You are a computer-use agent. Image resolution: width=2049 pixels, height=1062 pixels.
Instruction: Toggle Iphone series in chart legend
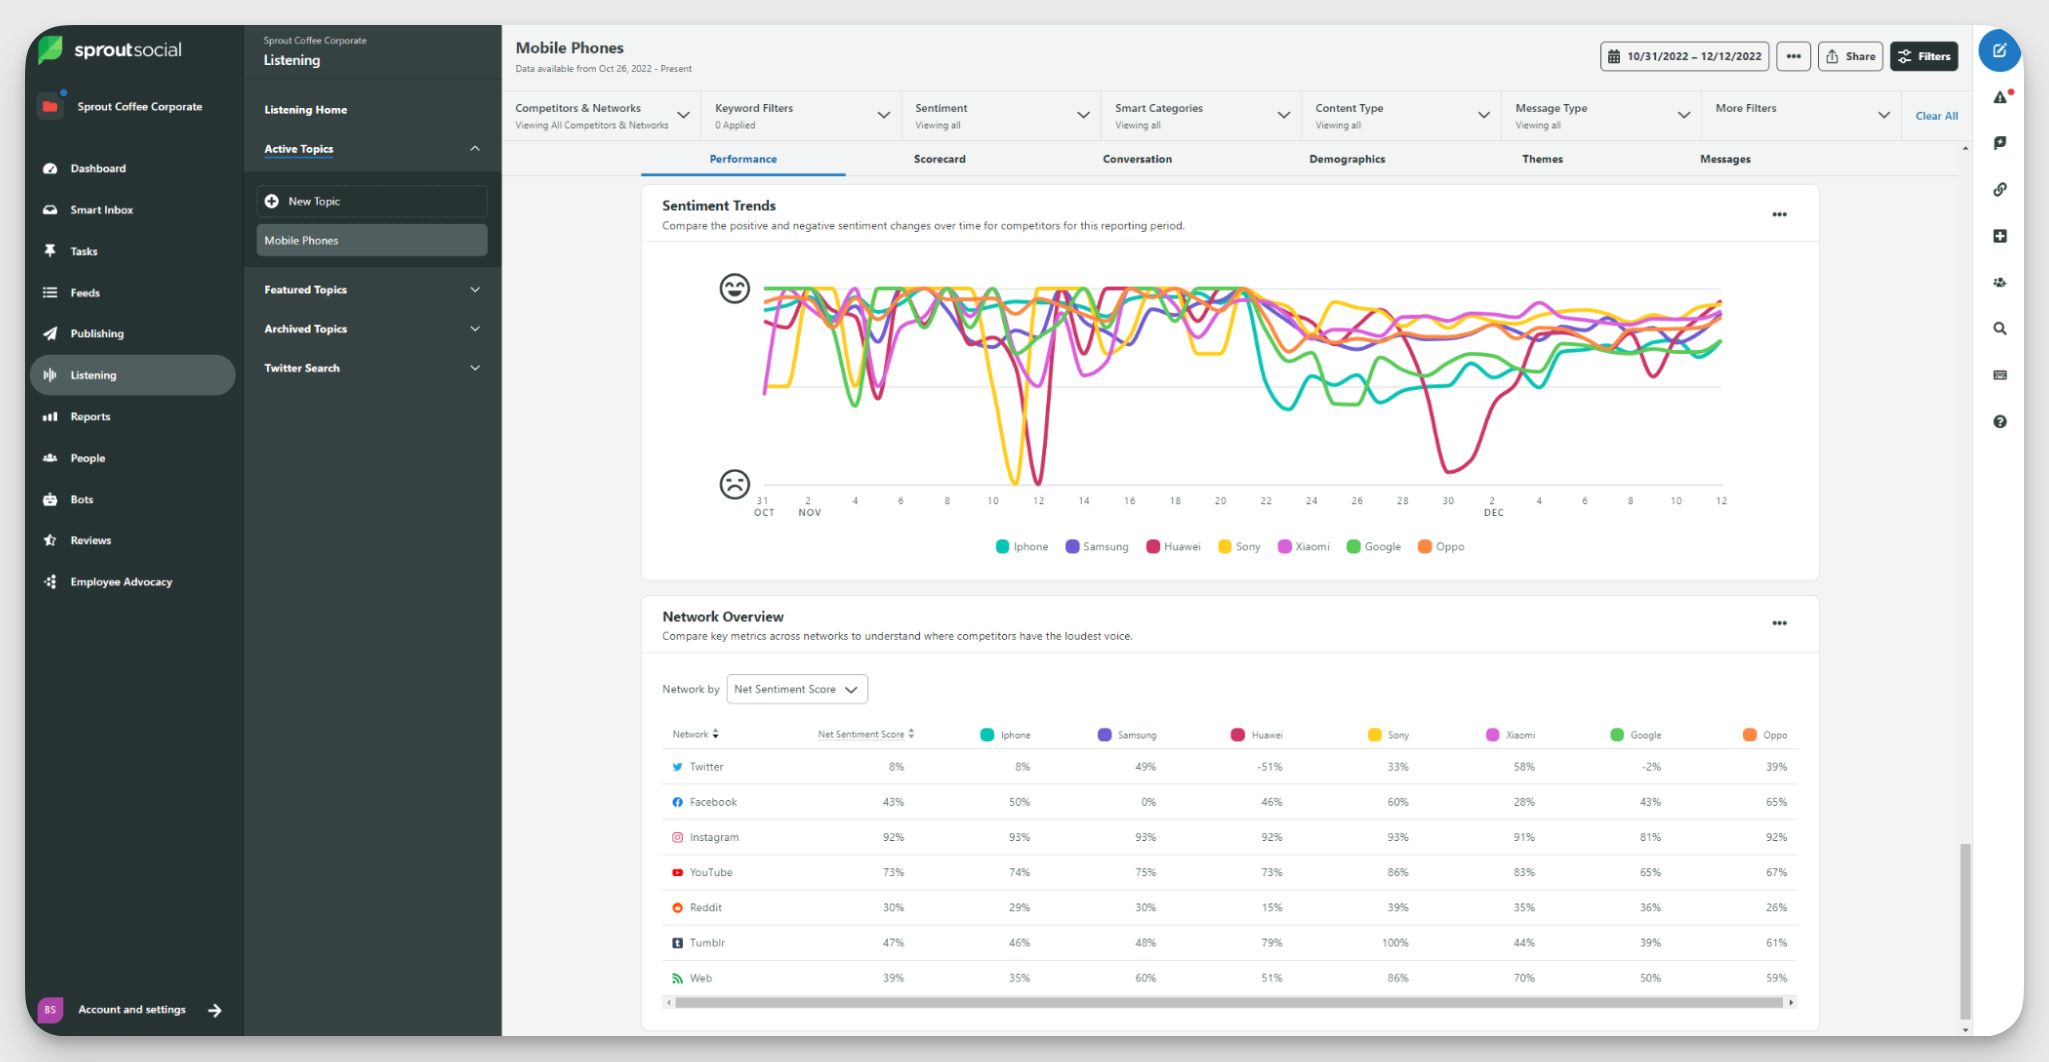click(1022, 547)
